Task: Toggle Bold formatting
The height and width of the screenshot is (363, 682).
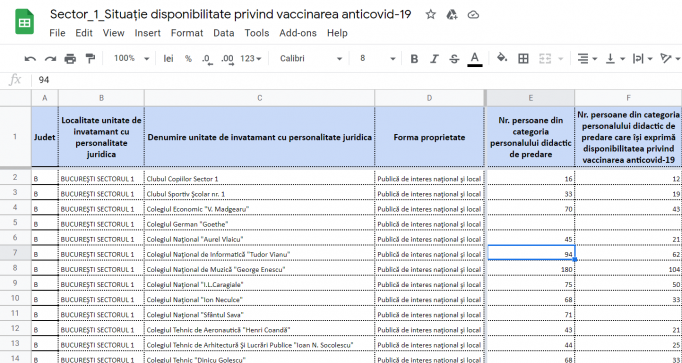Action: [414, 59]
